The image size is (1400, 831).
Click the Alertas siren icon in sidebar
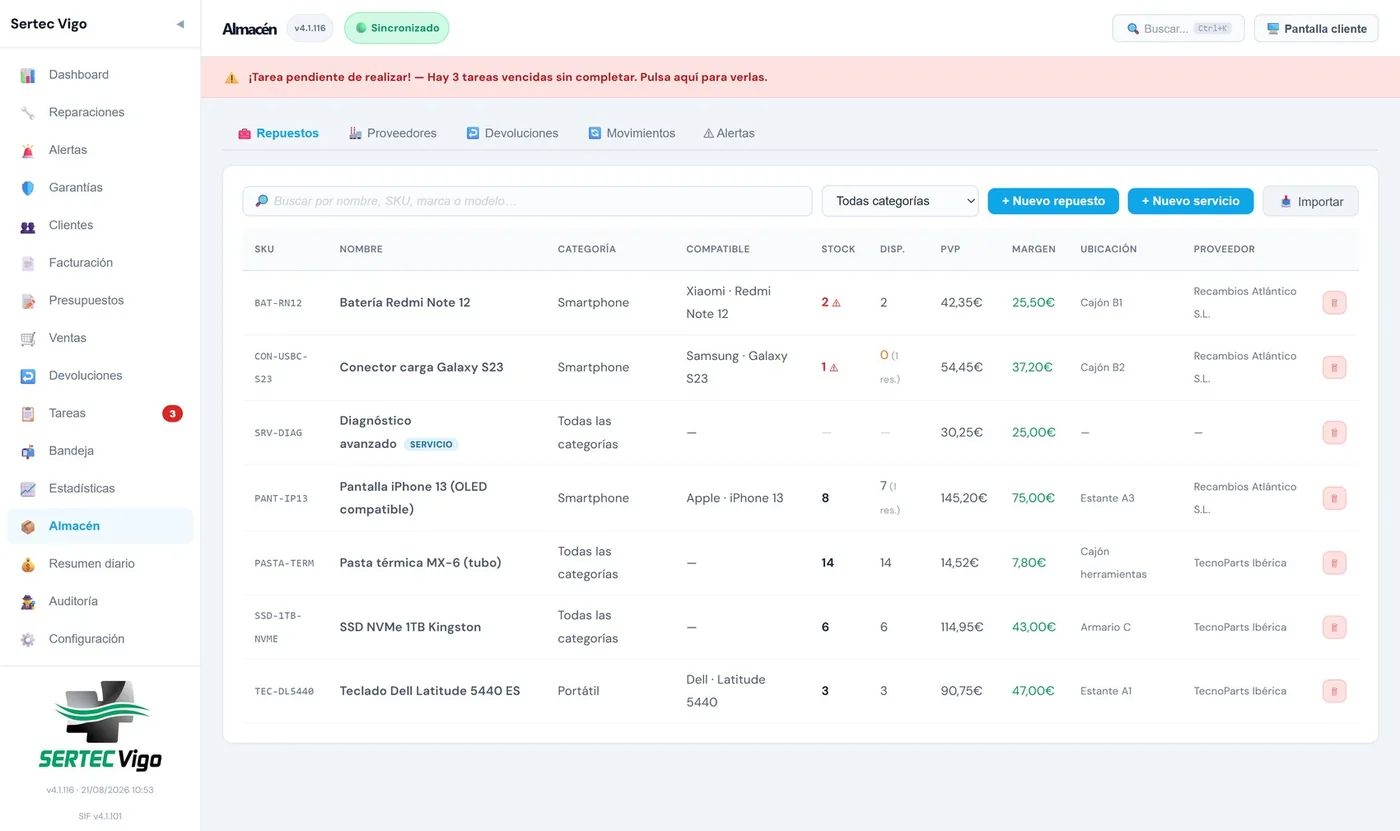coord(28,150)
